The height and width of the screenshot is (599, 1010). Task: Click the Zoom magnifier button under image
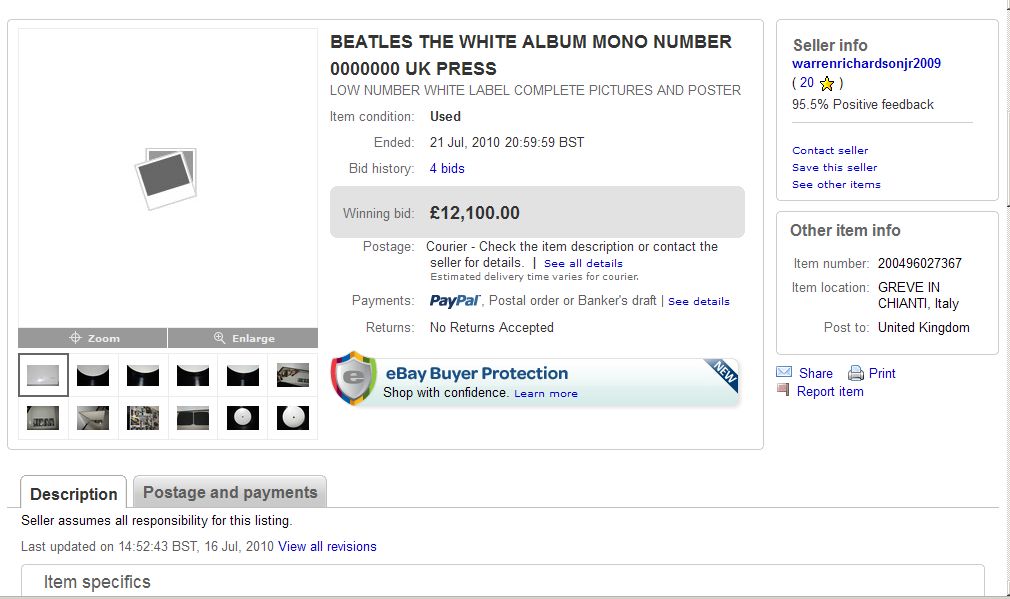93,338
